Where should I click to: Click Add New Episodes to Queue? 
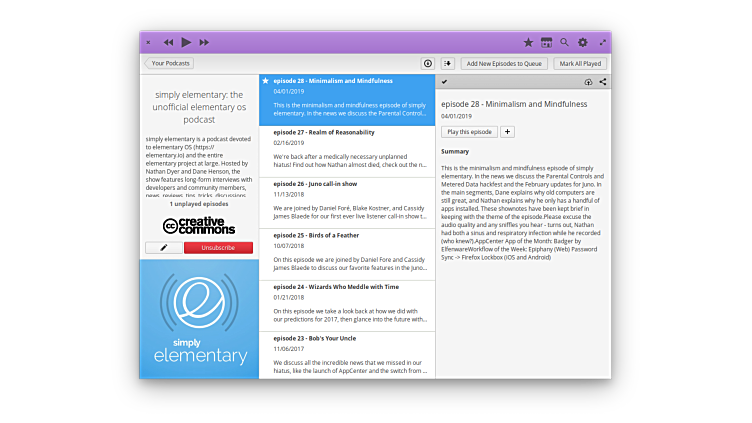504,63
